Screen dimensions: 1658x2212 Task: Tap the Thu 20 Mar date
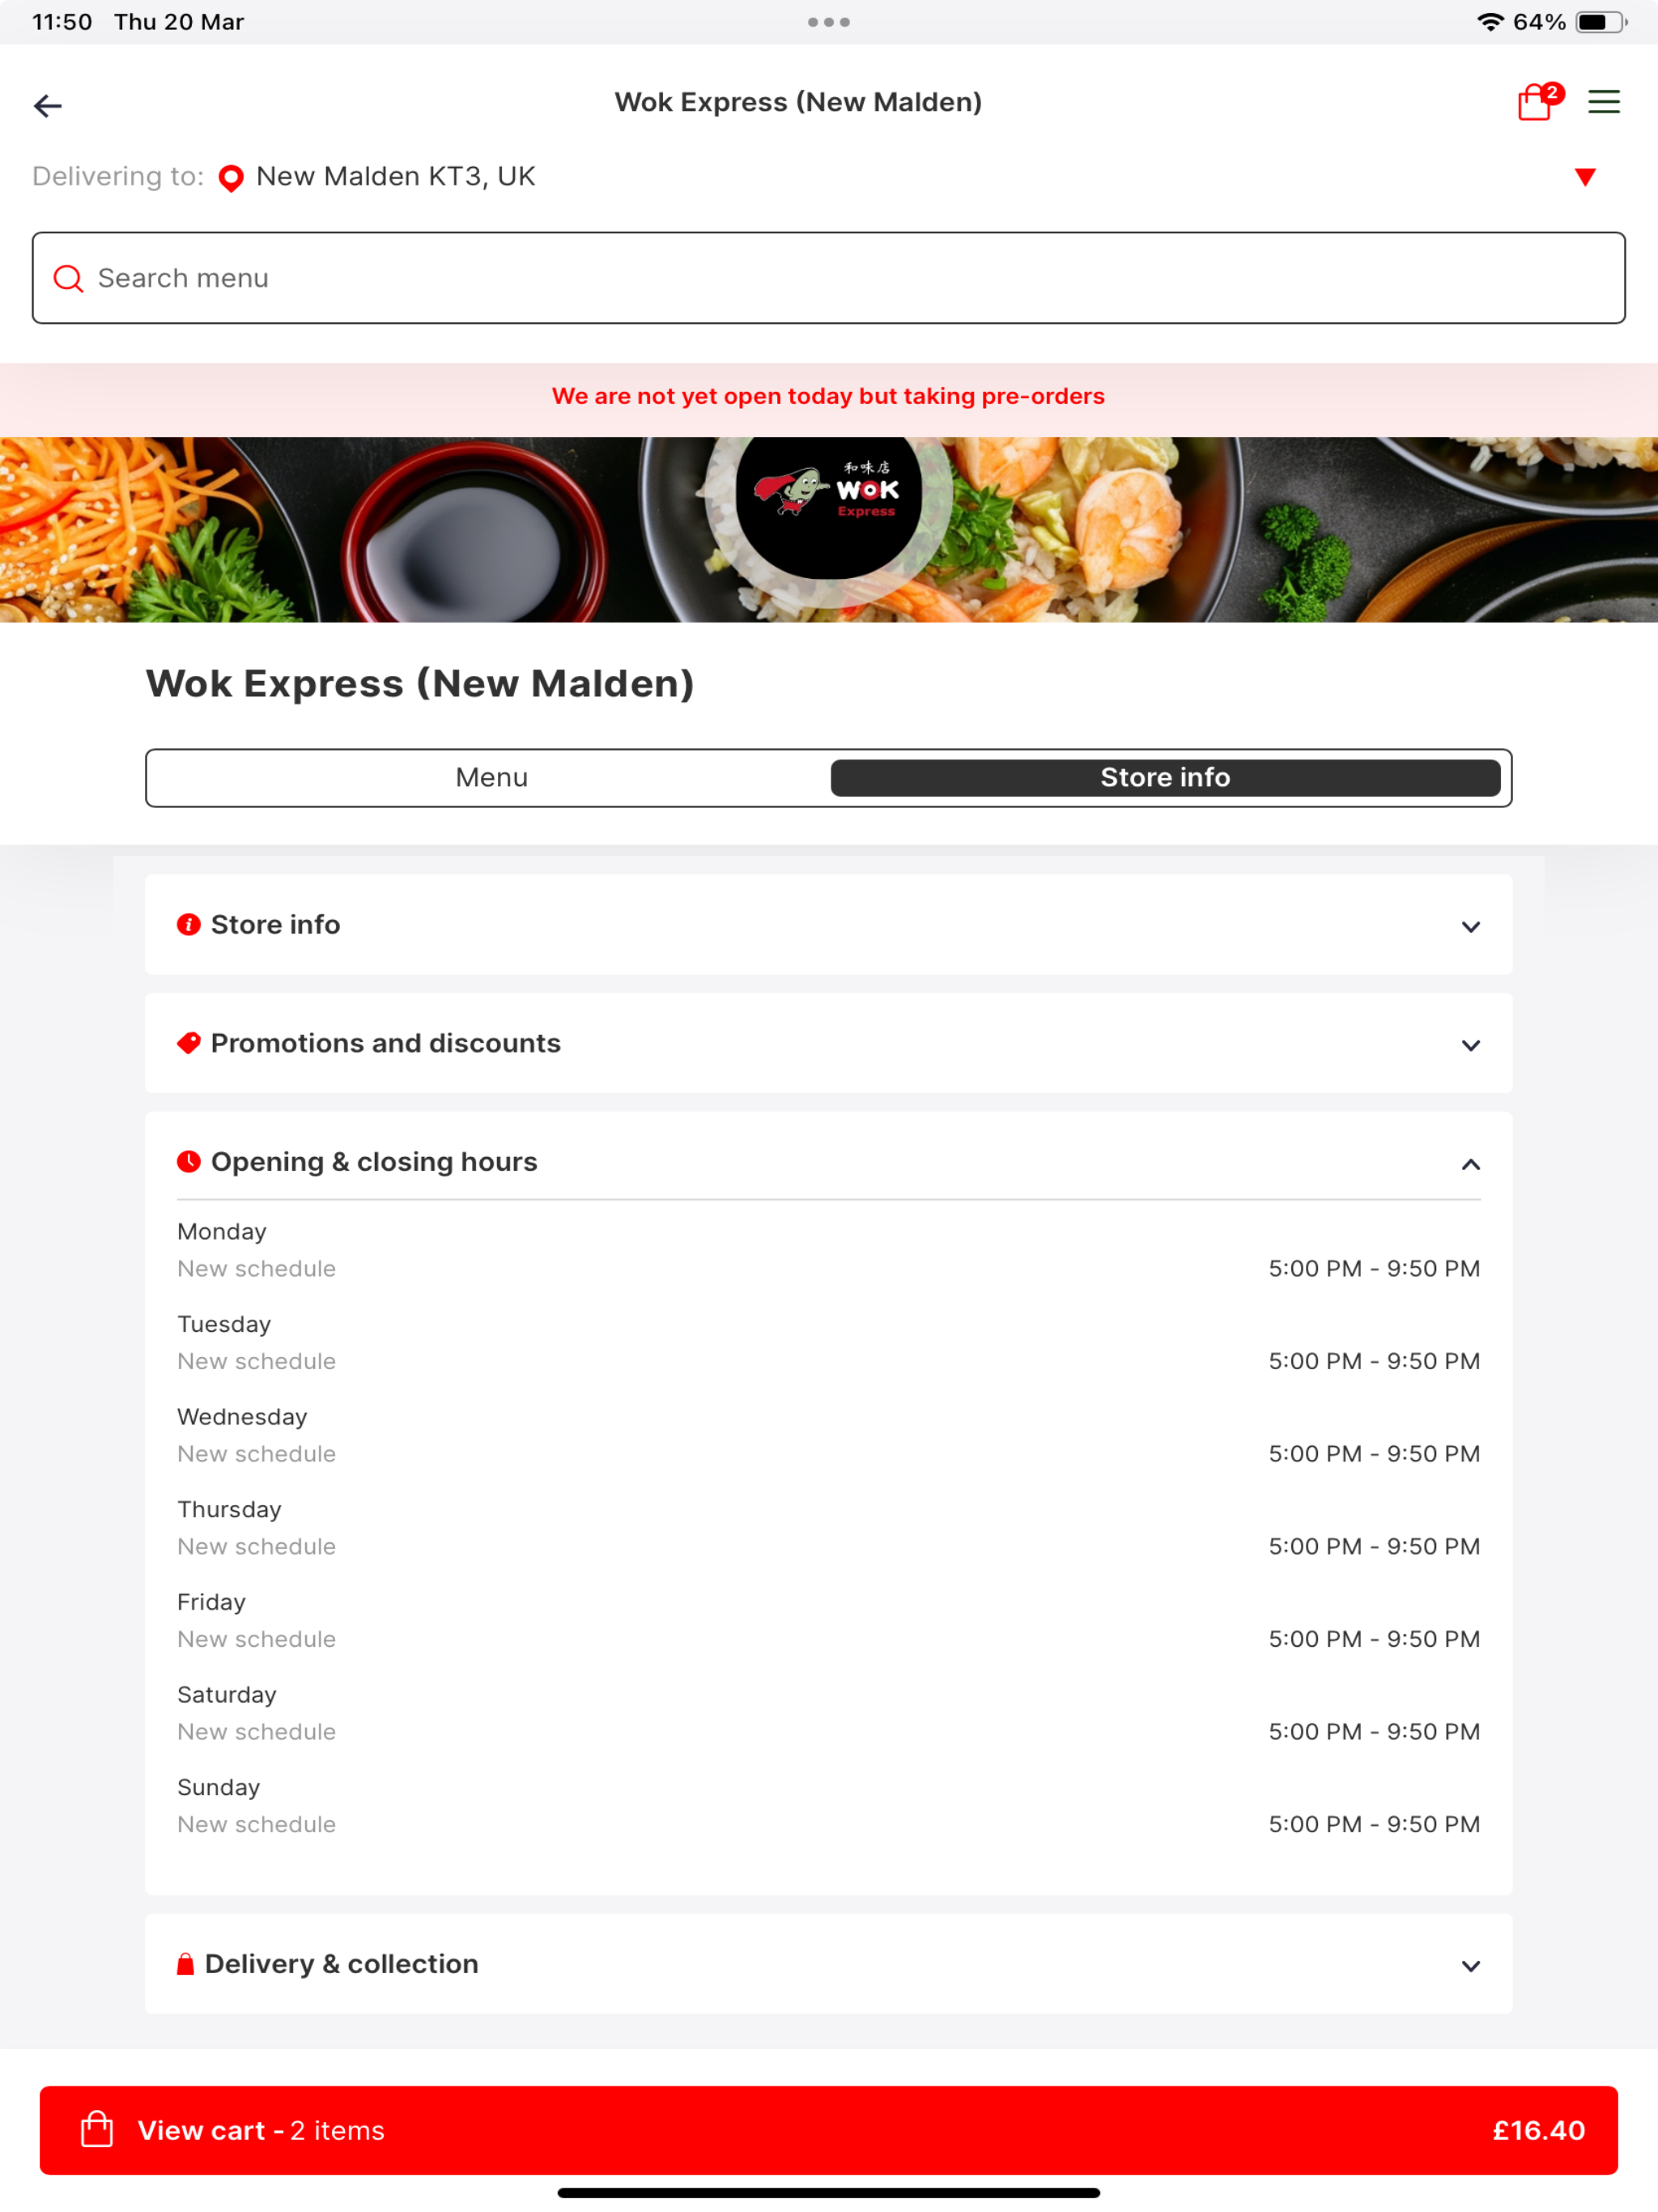179,22
